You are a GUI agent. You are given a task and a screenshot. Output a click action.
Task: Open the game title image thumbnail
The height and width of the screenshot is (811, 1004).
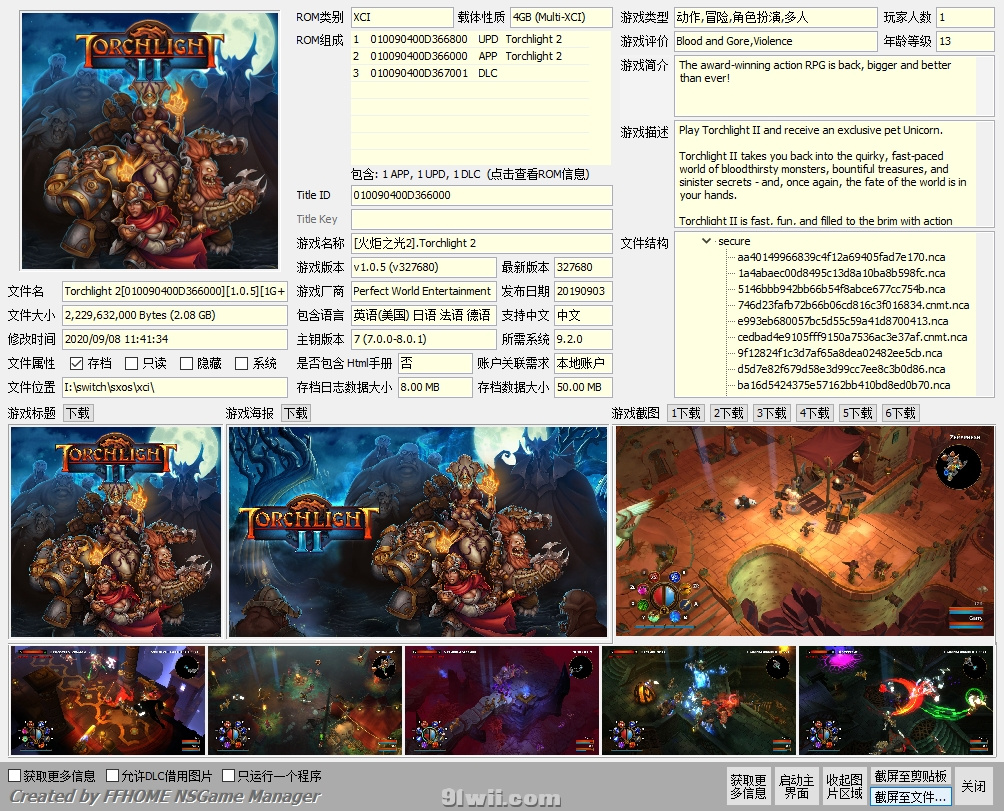click(x=116, y=531)
